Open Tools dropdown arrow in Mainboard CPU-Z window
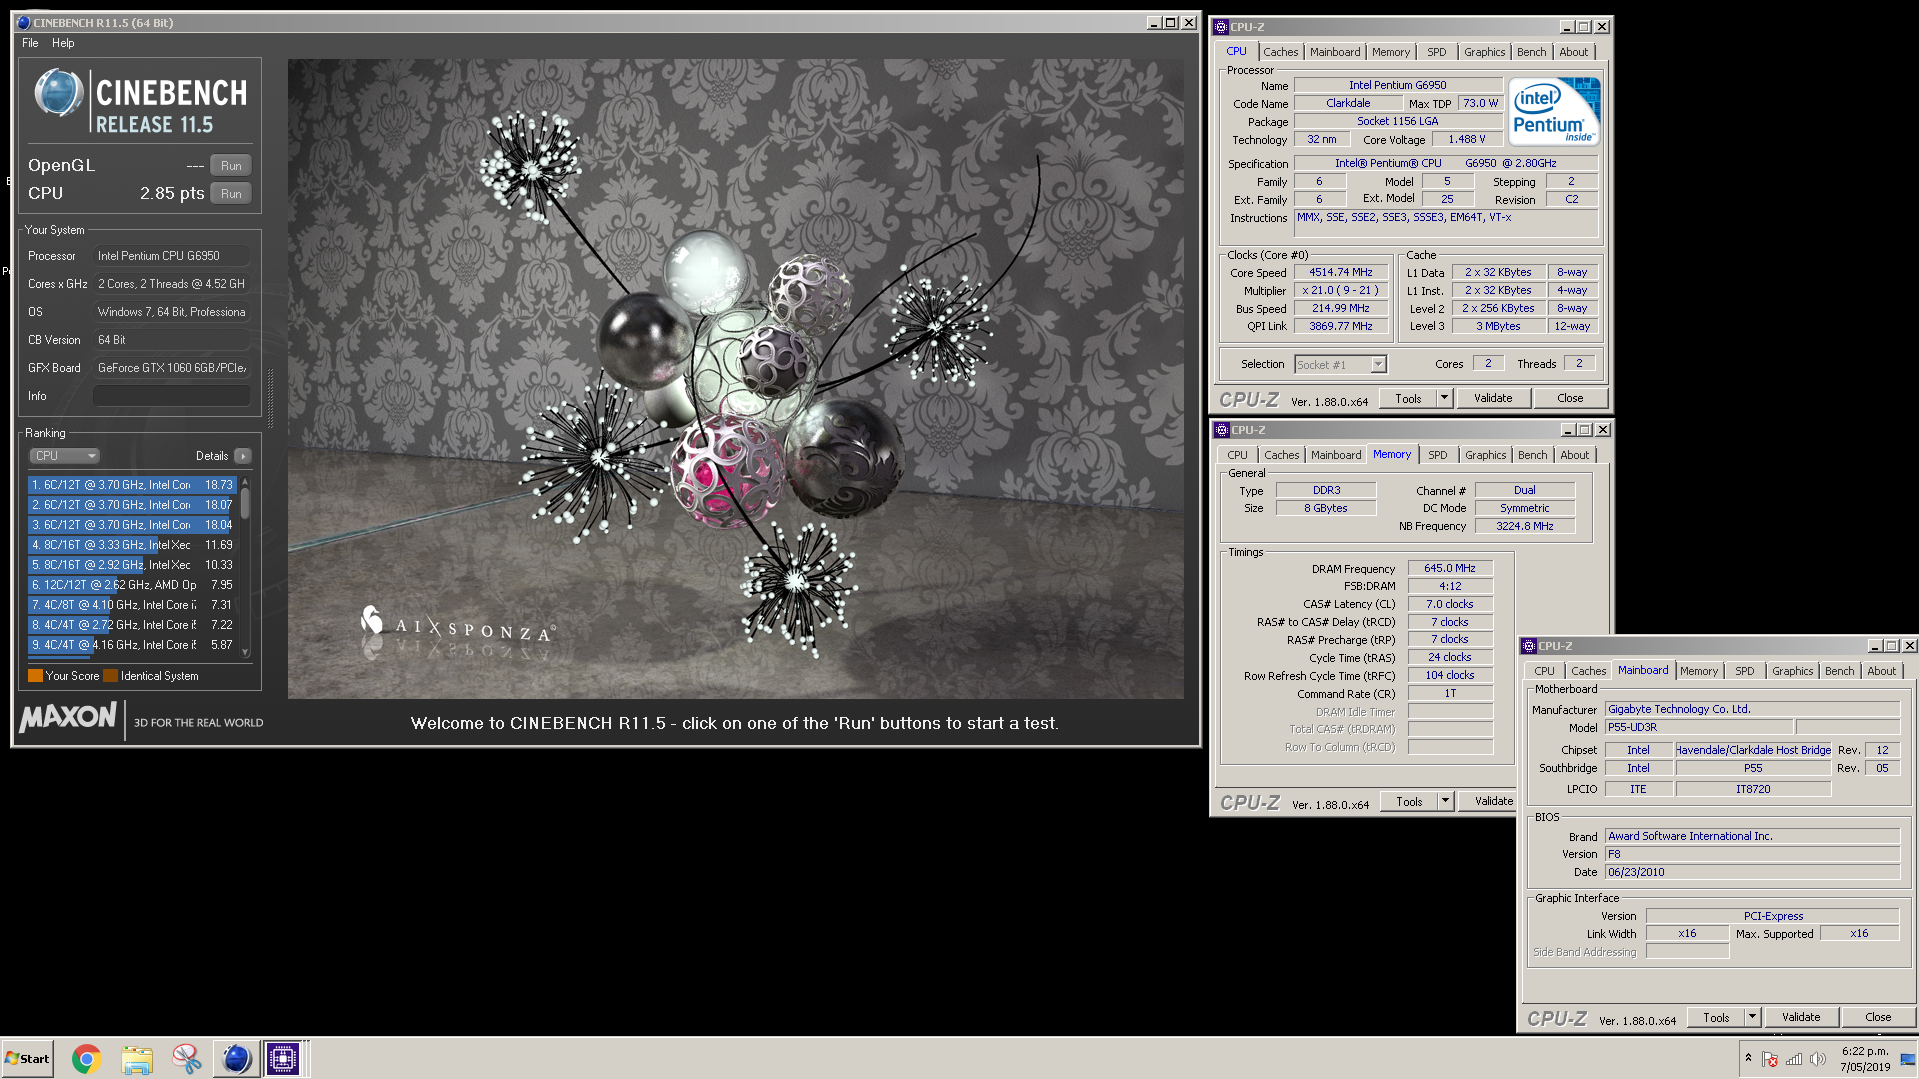1919x1079 pixels. (x=1752, y=1018)
